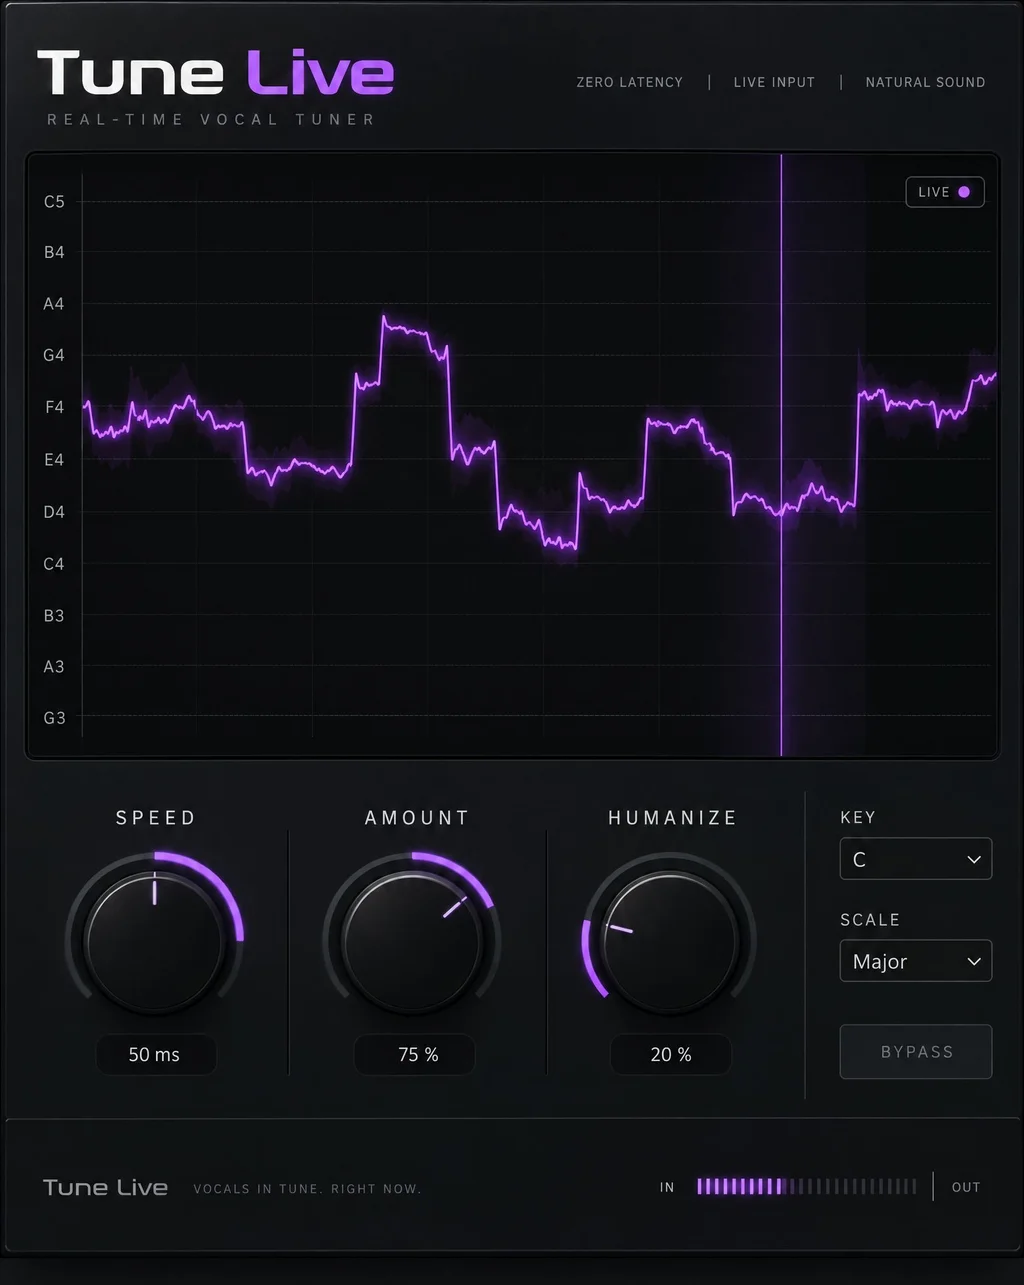Click the SCALE heading label
Screen dimensions: 1024x1285
[x=870, y=920]
